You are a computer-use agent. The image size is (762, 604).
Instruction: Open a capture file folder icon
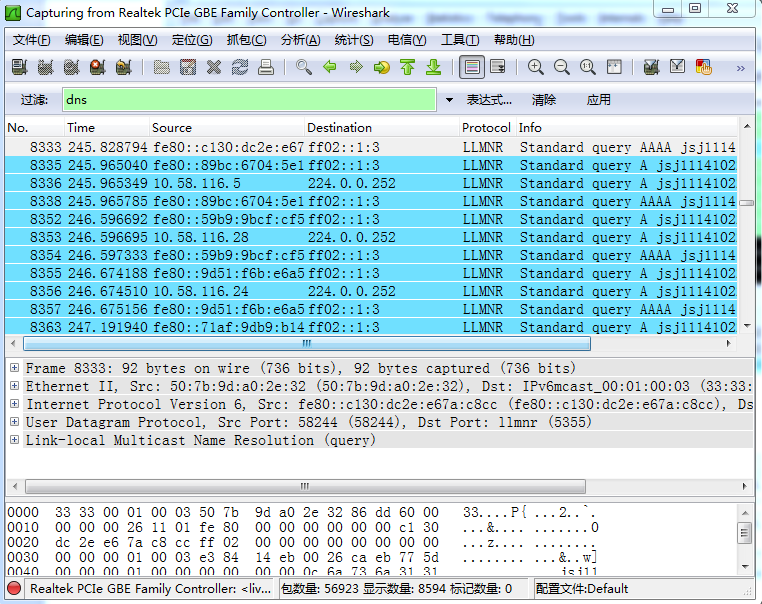click(x=162, y=67)
